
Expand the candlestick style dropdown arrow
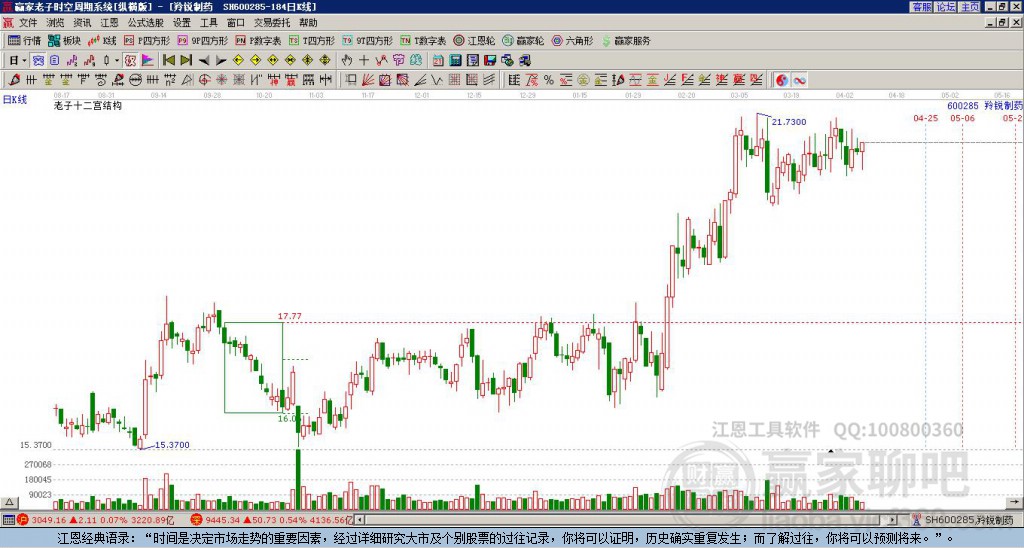pyautogui.click(x=117, y=61)
